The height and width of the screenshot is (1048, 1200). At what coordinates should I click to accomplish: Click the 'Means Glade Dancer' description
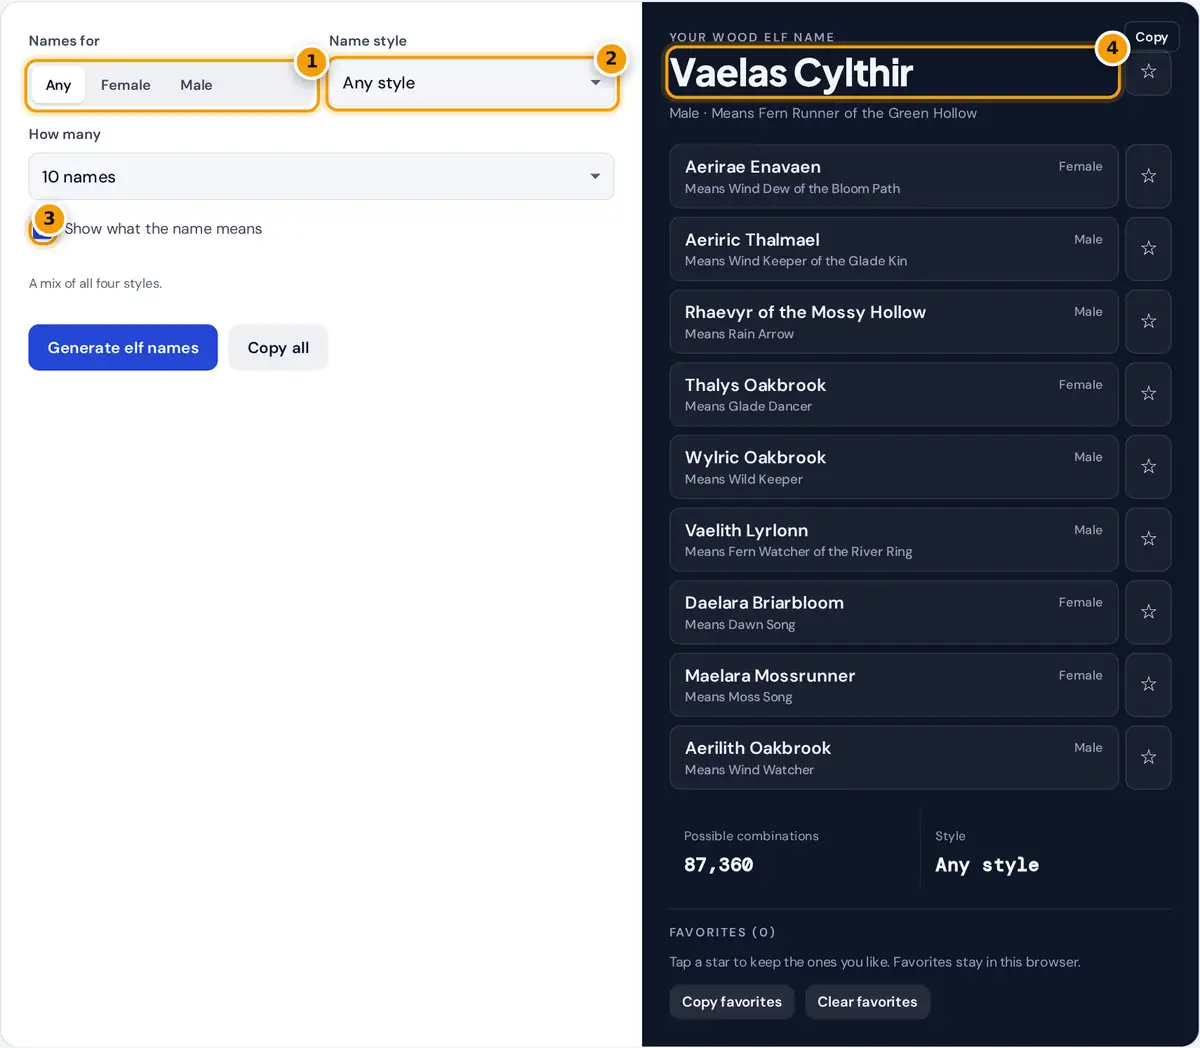(748, 407)
